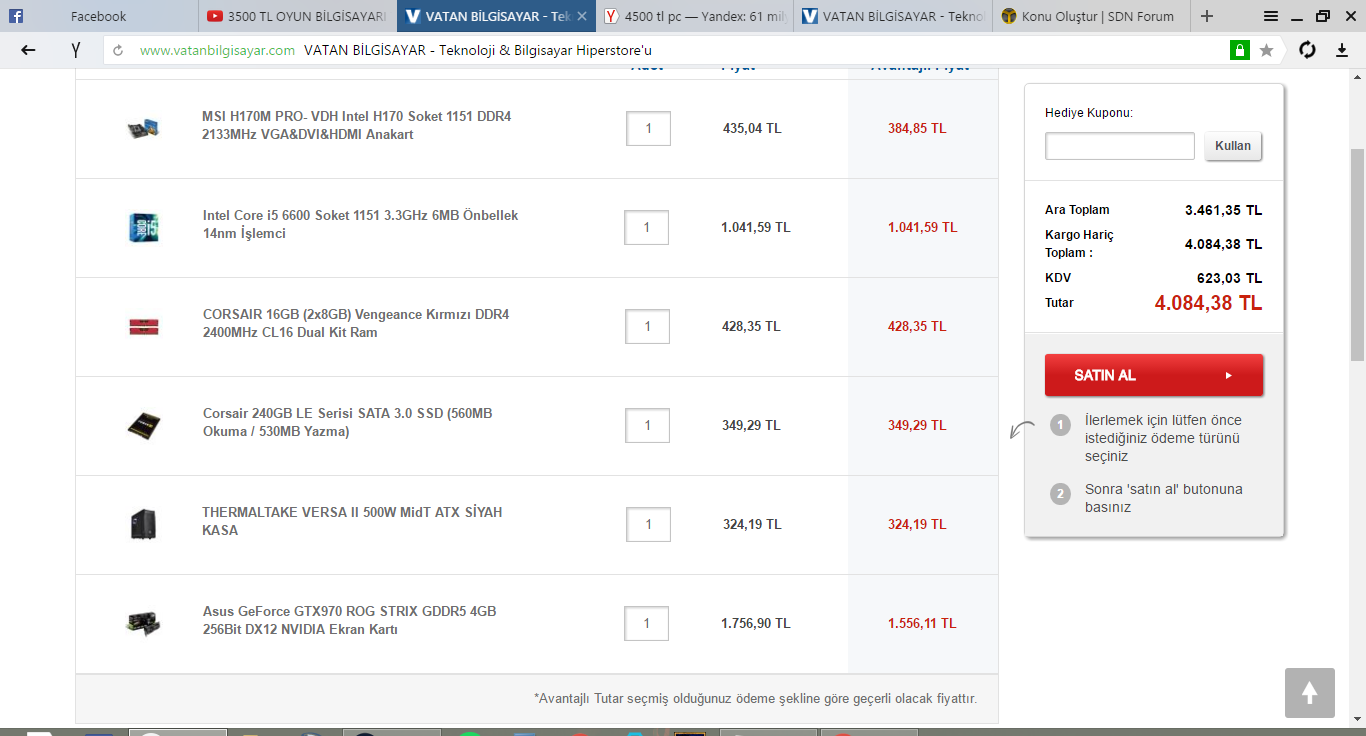1366x736 pixels.
Task: Switch to the 3500 TL OYUN BİLGİSAYARI tab
Action: click(298, 16)
